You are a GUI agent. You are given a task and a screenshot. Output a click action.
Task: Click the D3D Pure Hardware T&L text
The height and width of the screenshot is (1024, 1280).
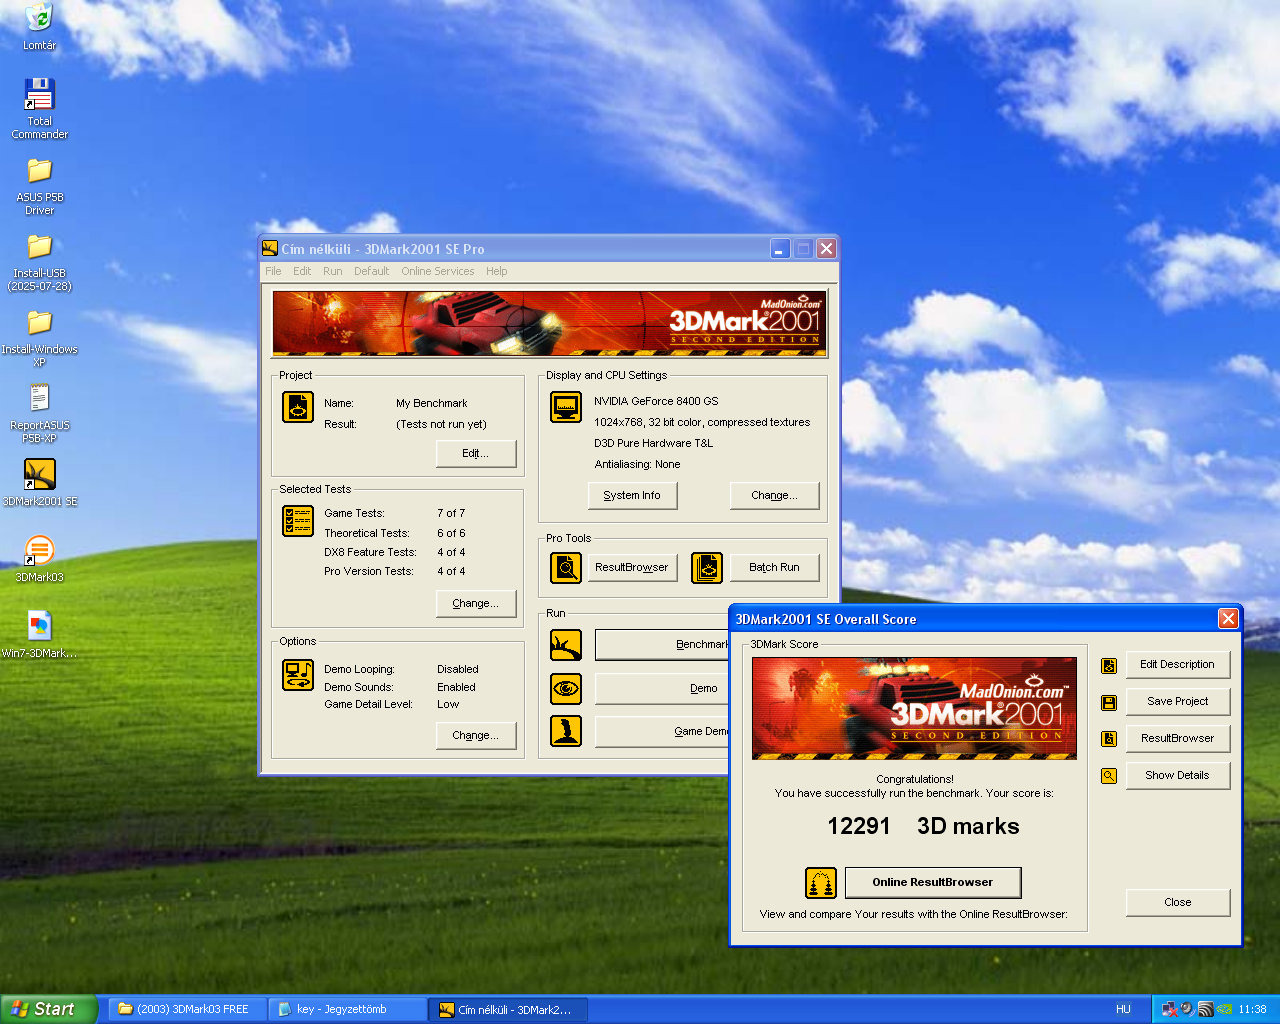(x=653, y=443)
